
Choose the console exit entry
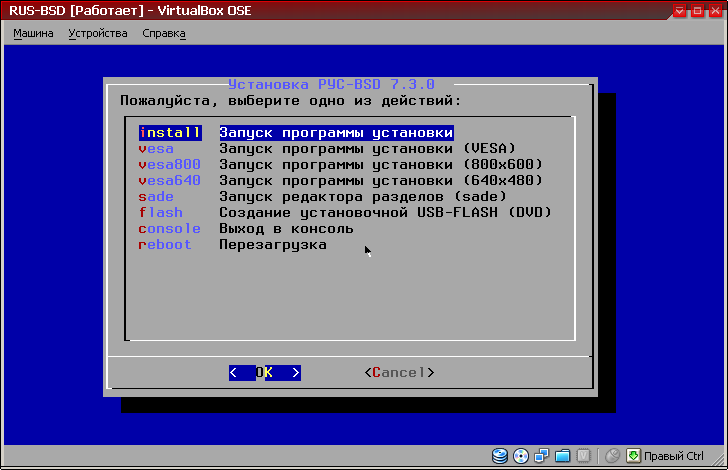coord(169,228)
